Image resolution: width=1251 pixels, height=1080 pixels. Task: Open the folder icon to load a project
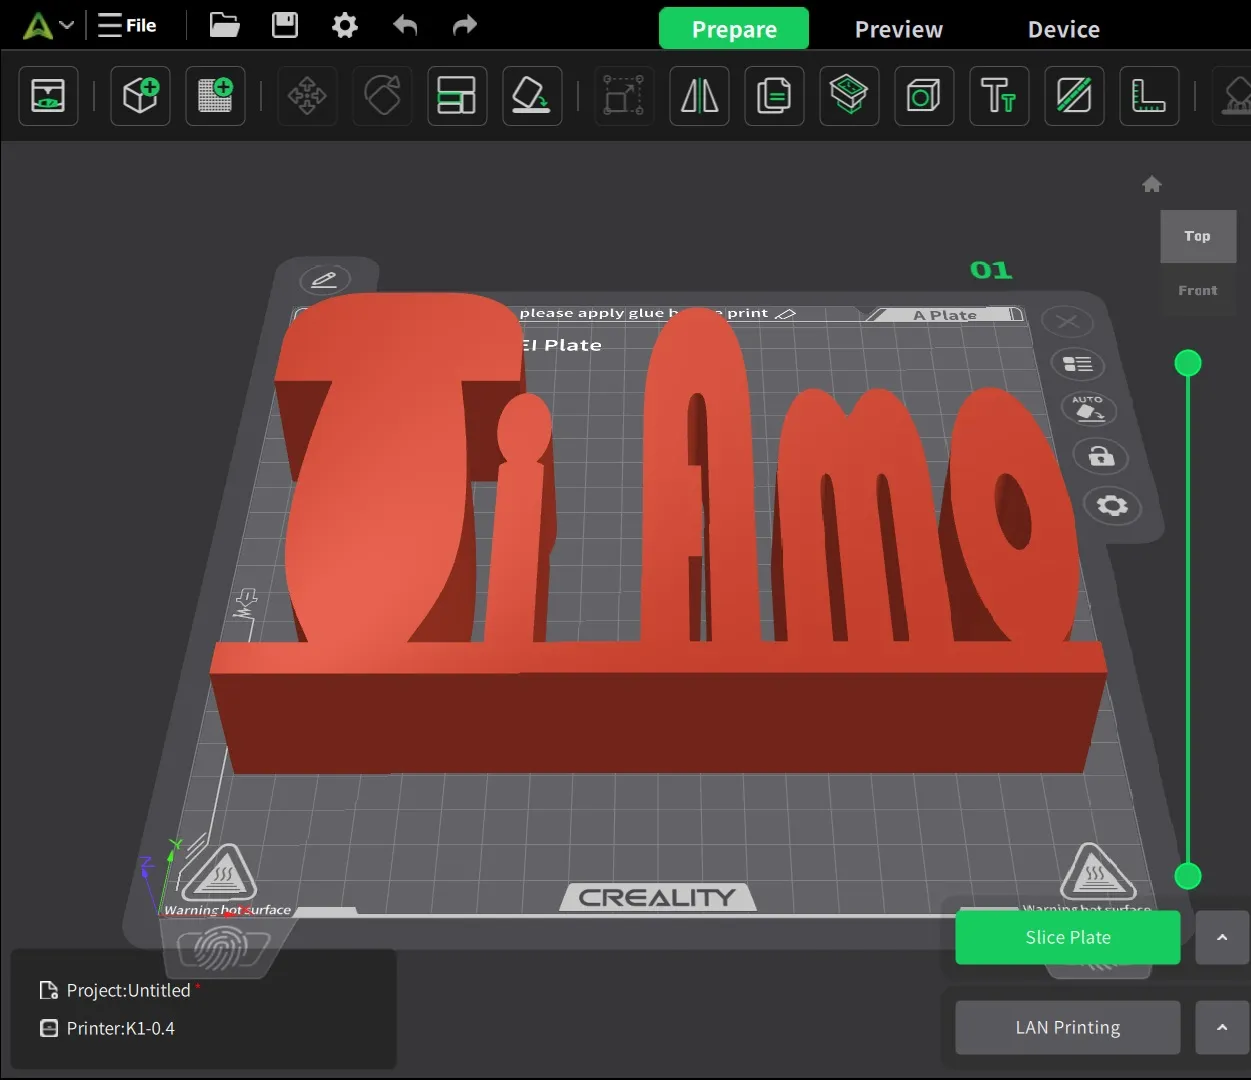click(x=224, y=25)
